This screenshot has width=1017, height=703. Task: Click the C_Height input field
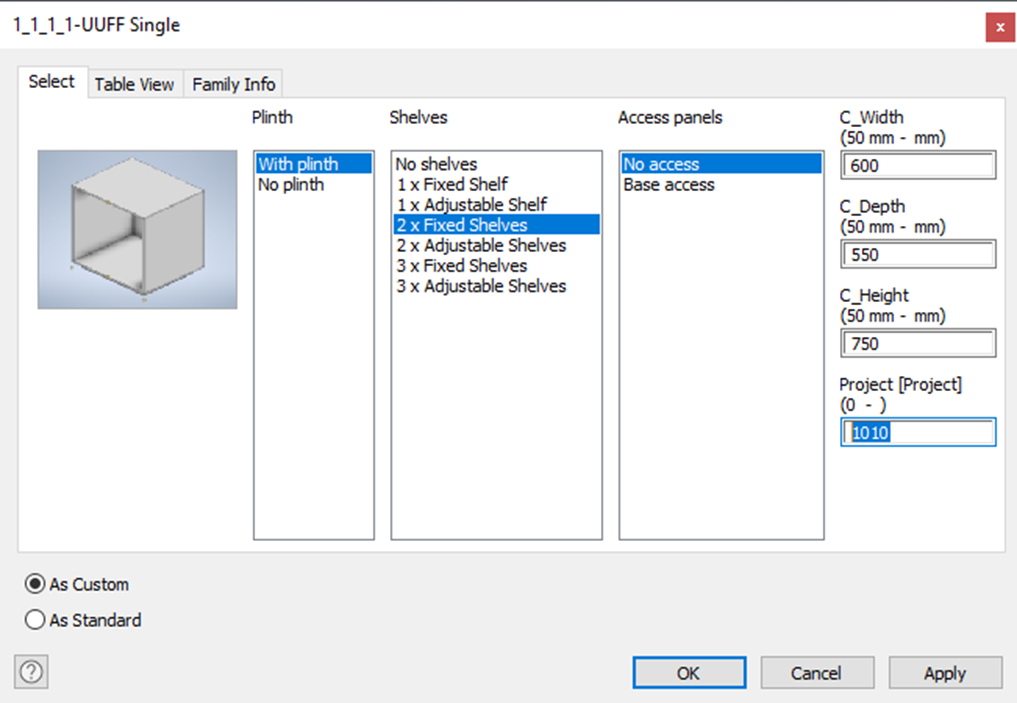click(917, 343)
